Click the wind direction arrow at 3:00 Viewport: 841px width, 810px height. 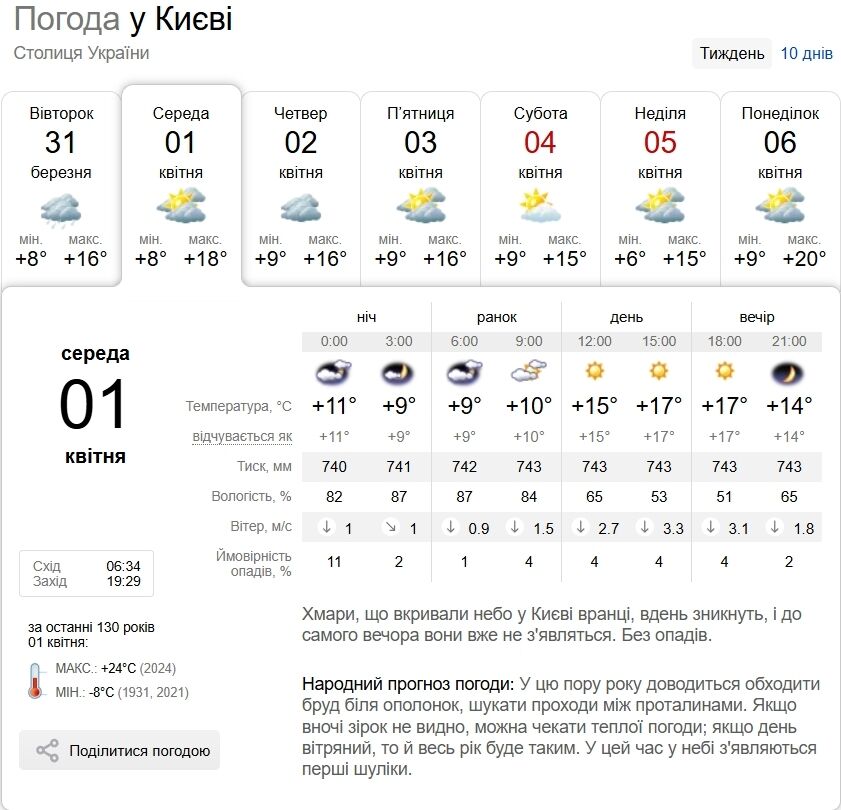coord(391,527)
